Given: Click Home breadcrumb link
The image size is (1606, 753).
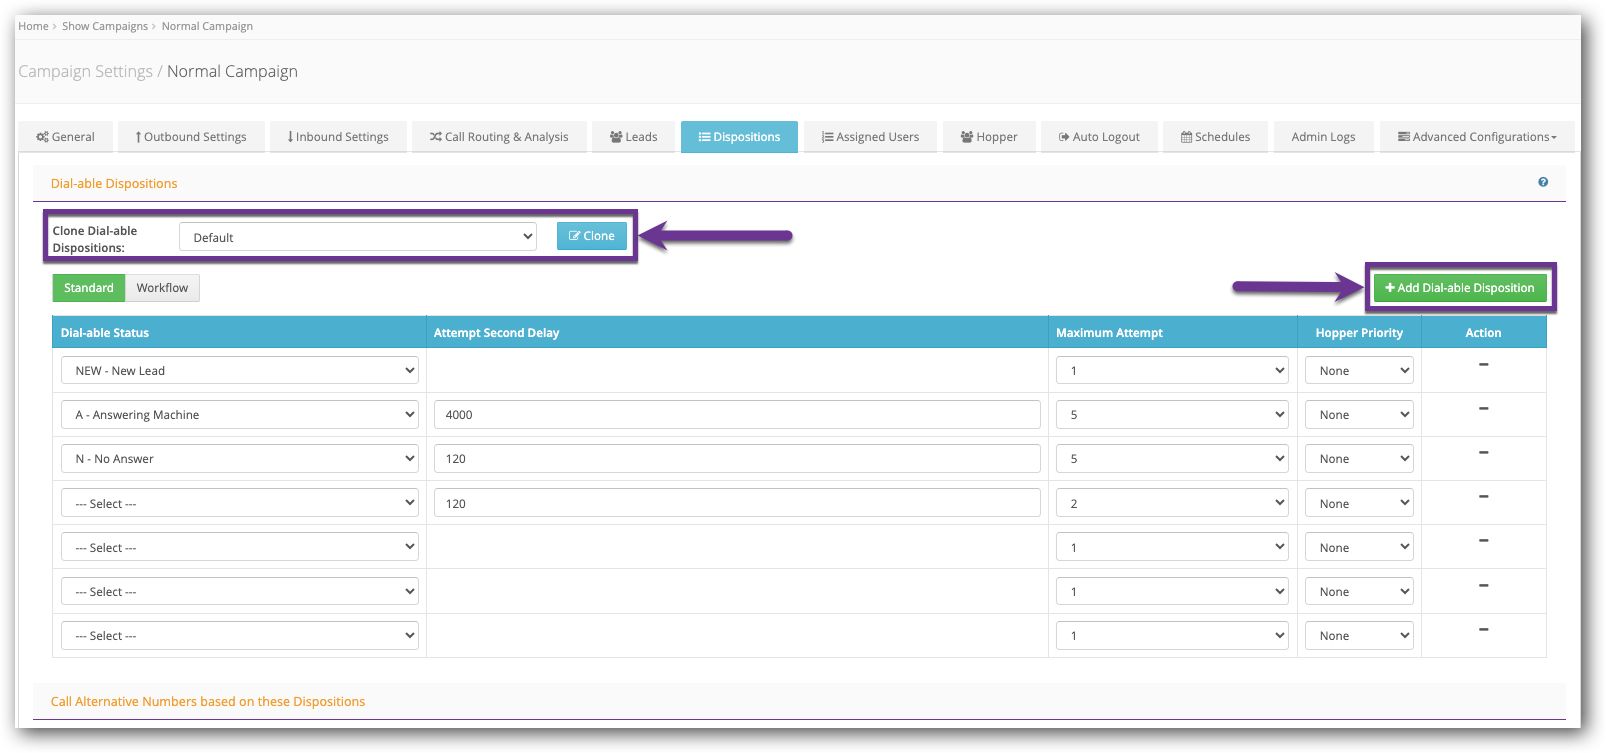Looking at the screenshot, I should [x=33, y=26].
